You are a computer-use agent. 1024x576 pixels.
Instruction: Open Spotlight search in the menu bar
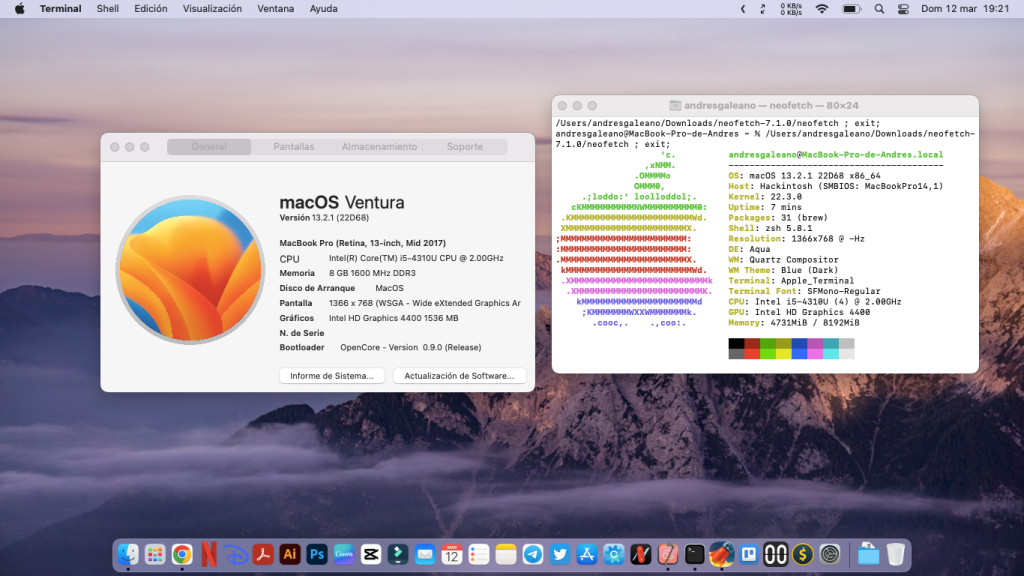879,9
